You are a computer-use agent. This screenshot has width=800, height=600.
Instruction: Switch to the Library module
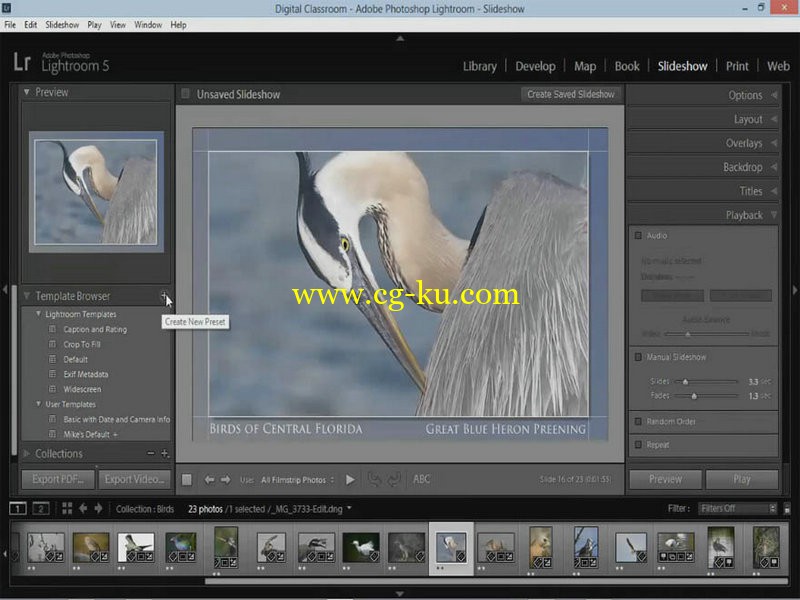480,66
